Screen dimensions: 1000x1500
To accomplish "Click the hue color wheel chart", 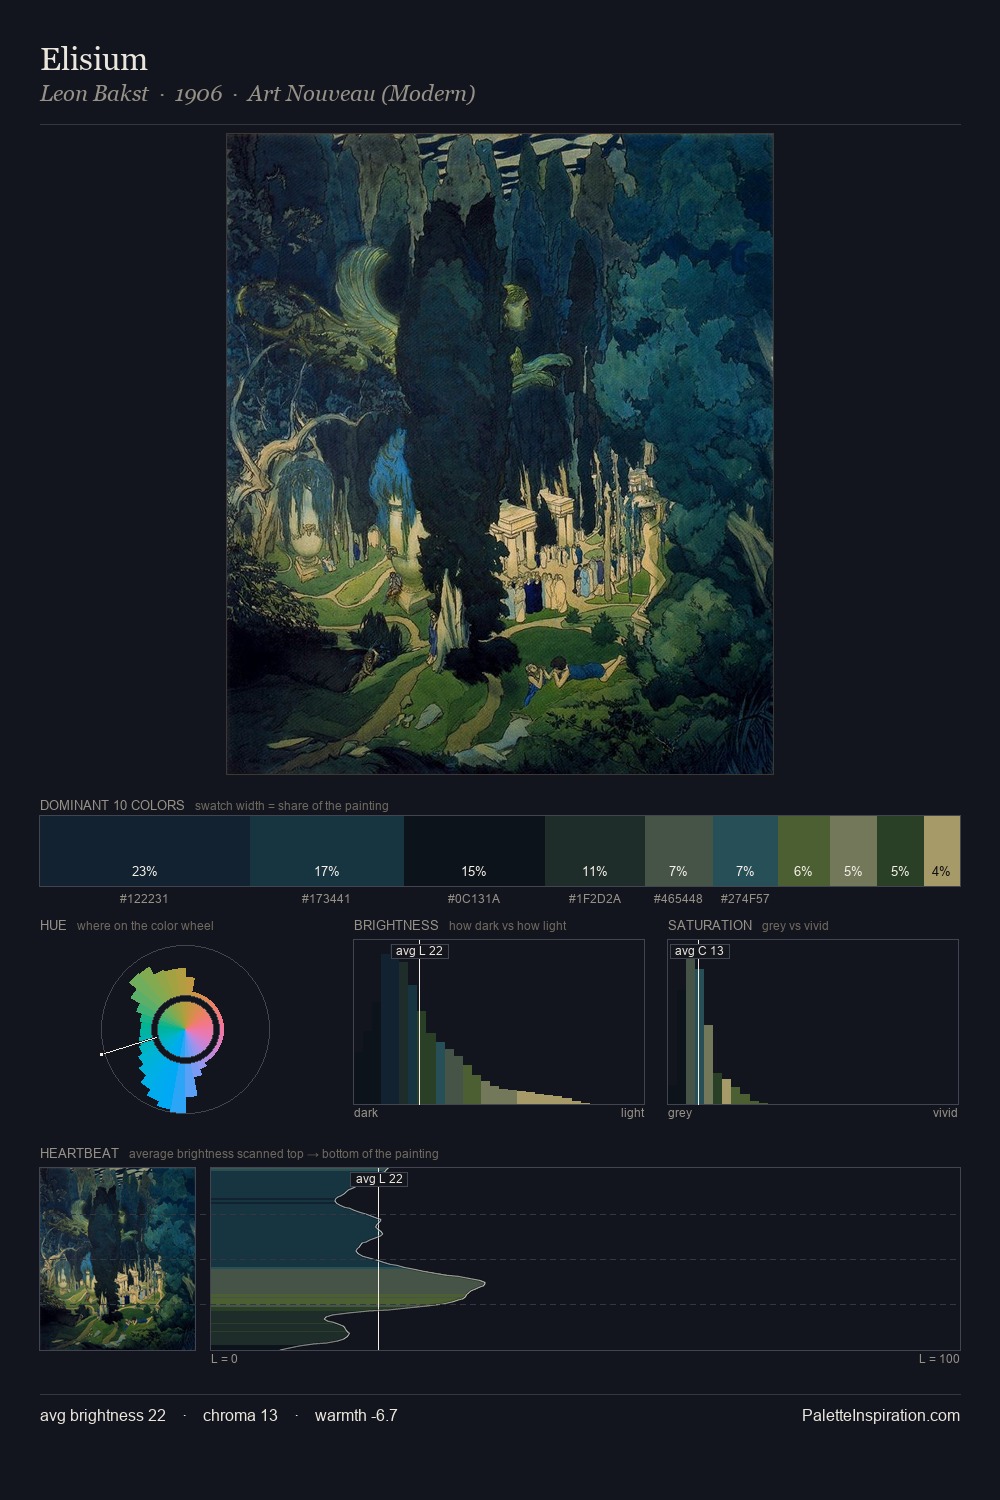I will (185, 1029).
